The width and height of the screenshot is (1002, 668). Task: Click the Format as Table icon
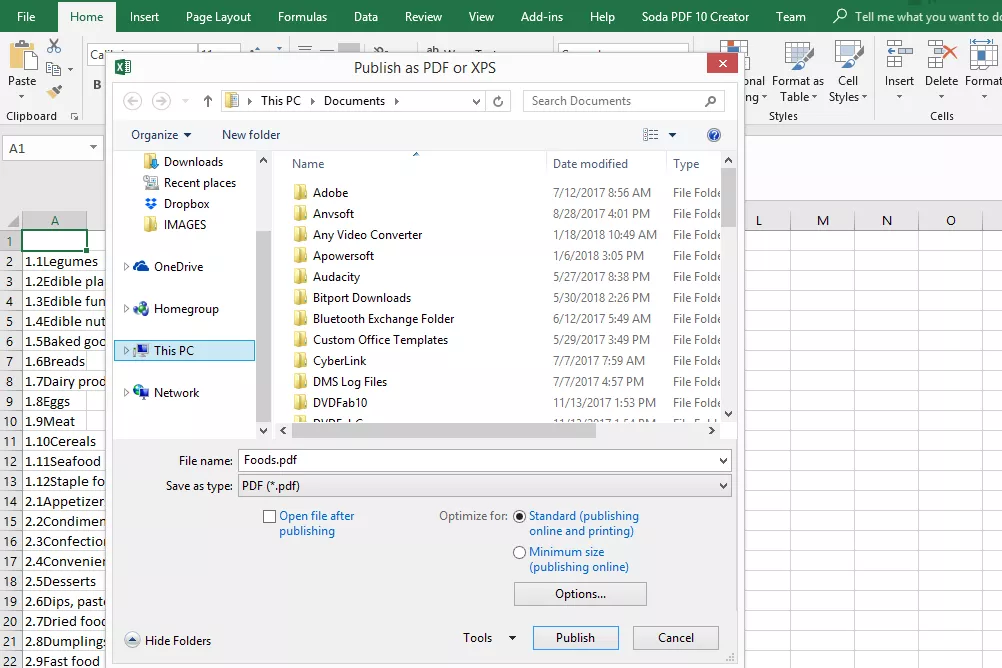click(797, 57)
